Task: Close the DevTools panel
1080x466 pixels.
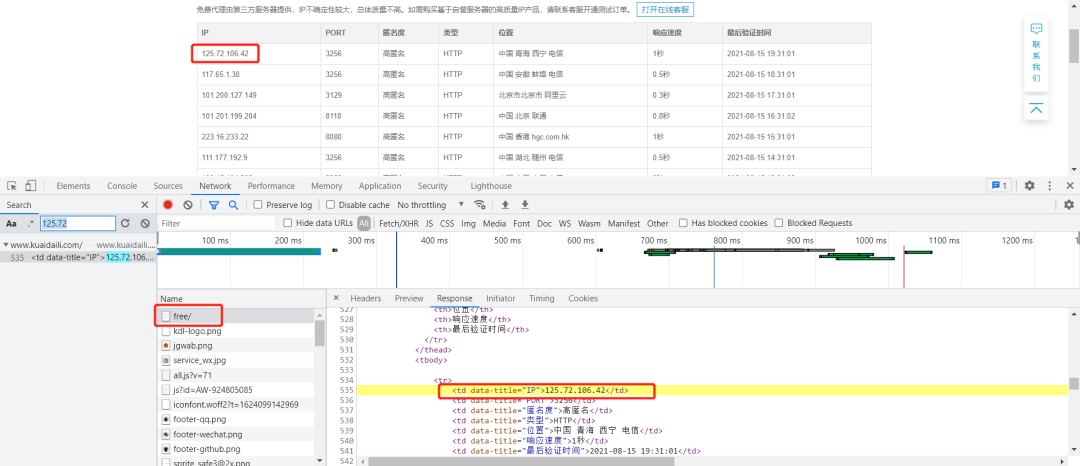Action: point(1070,186)
